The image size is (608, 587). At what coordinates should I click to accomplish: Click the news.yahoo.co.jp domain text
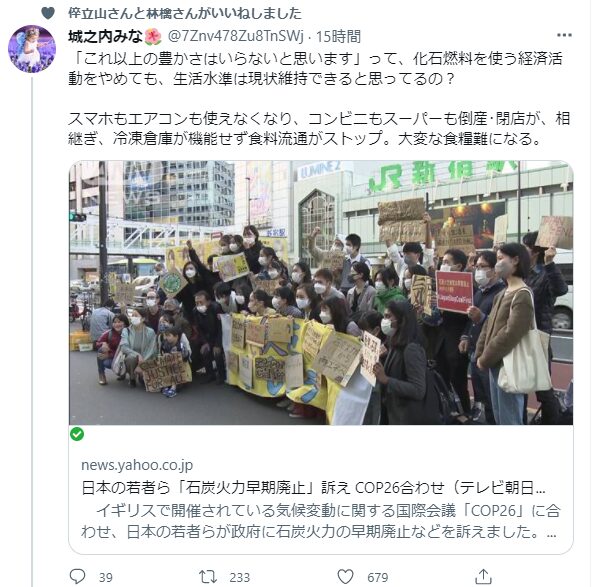(137, 465)
